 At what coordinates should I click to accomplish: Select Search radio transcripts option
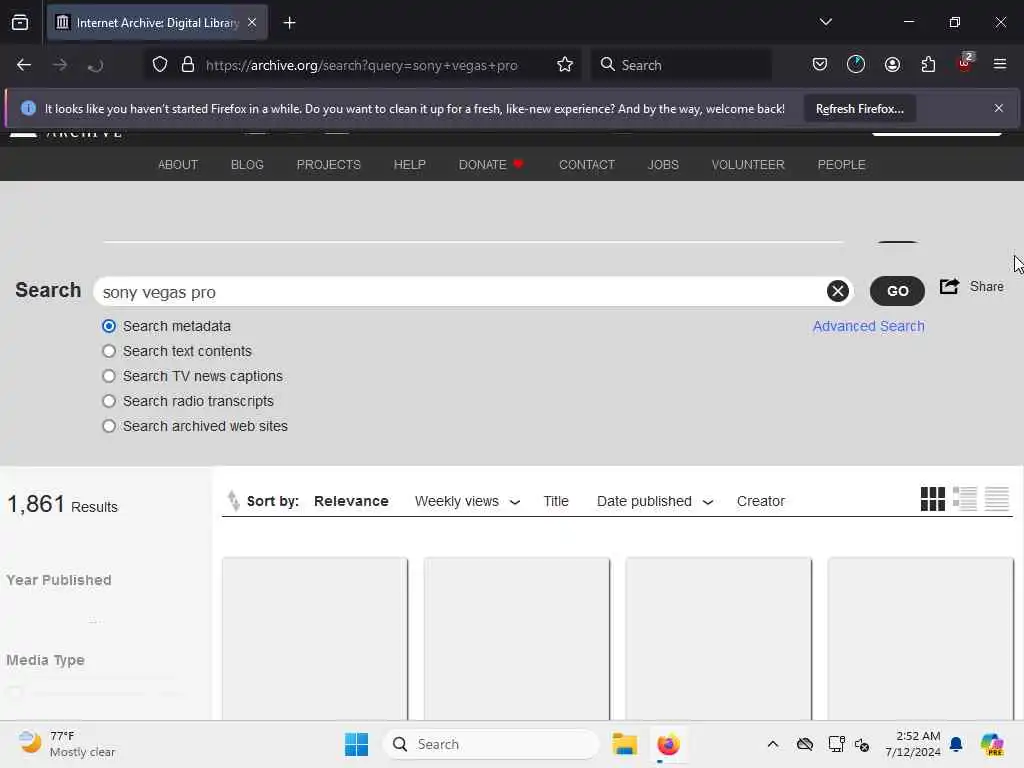coord(109,401)
